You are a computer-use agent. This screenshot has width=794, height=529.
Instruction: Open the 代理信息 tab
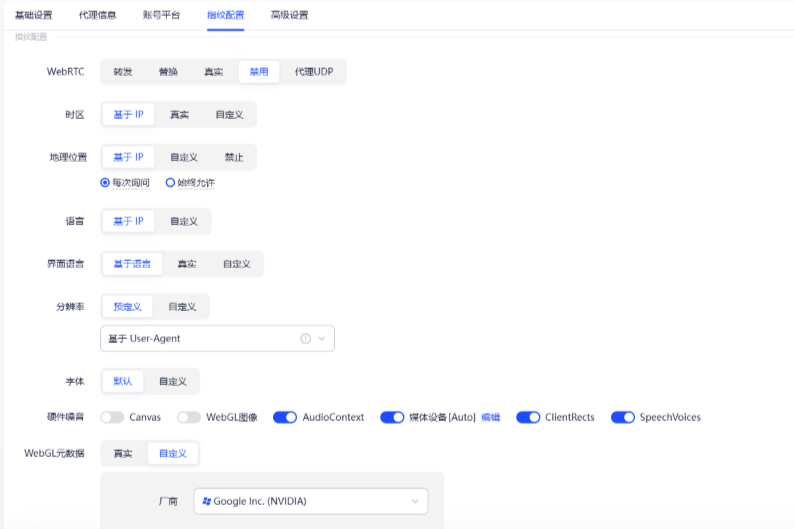pyautogui.click(x=97, y=15)
